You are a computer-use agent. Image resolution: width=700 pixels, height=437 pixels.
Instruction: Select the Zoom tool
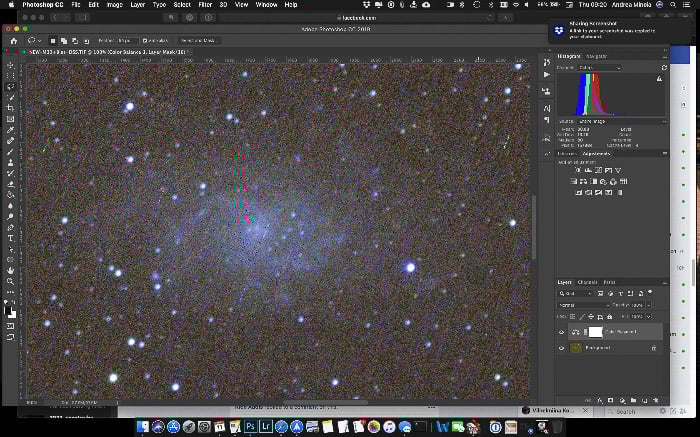coord(10,282)
